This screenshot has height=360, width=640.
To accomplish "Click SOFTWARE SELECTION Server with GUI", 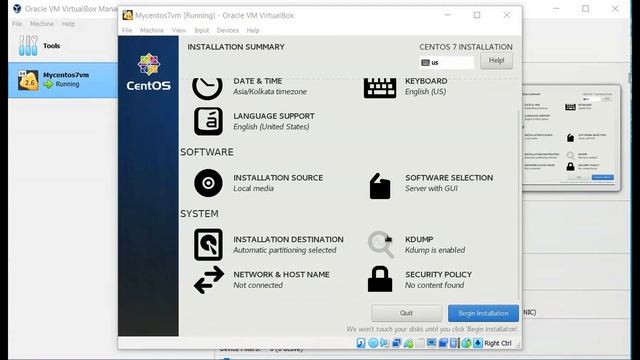I will [x=449, y=183].
